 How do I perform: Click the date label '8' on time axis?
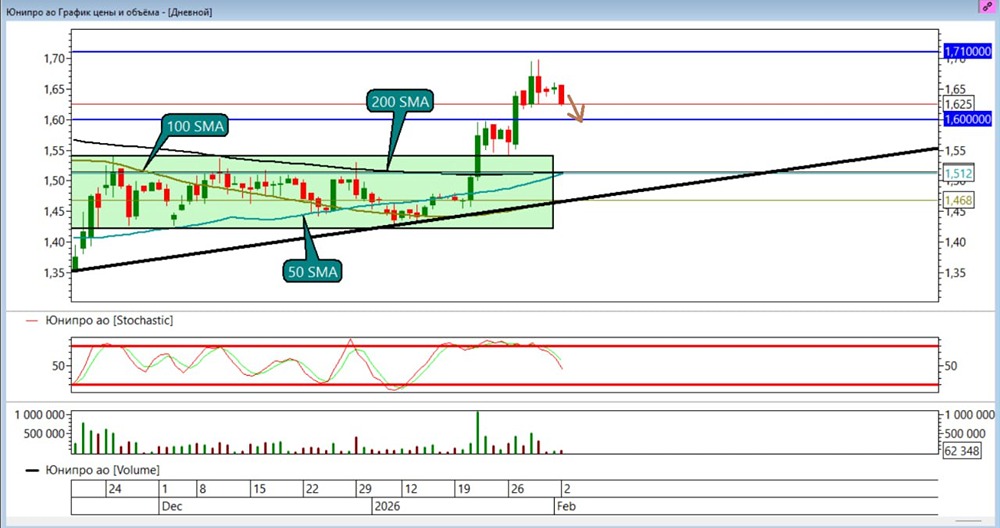(x=203, y=489)
